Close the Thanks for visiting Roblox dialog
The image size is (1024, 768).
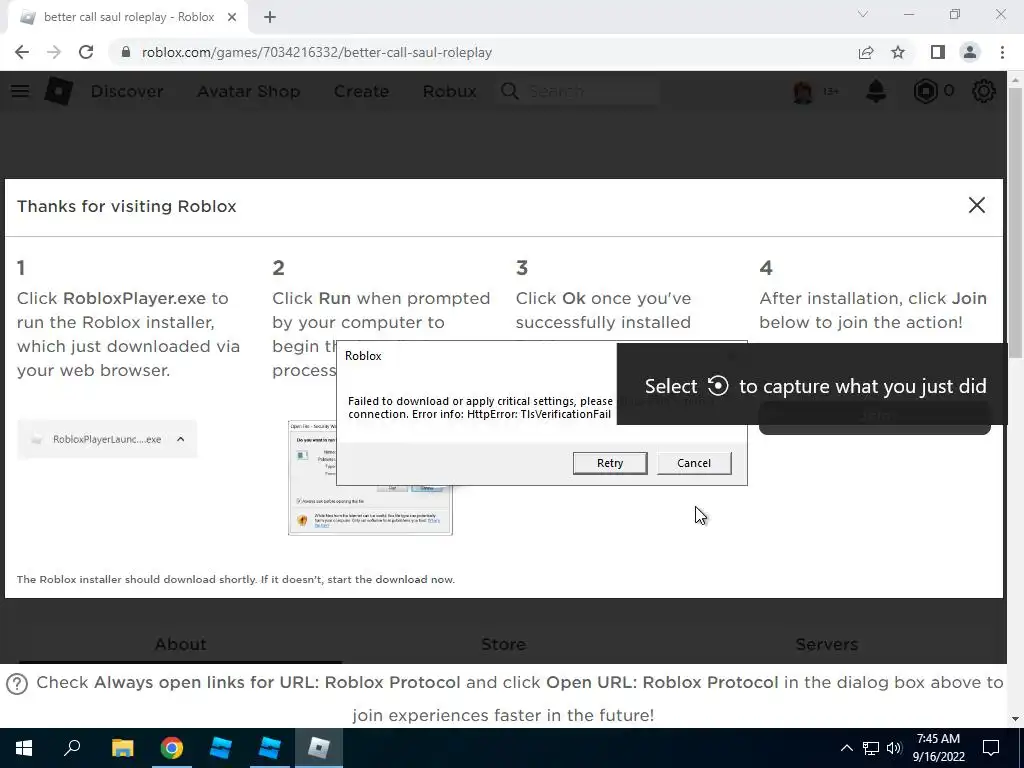tap(976, 205)
